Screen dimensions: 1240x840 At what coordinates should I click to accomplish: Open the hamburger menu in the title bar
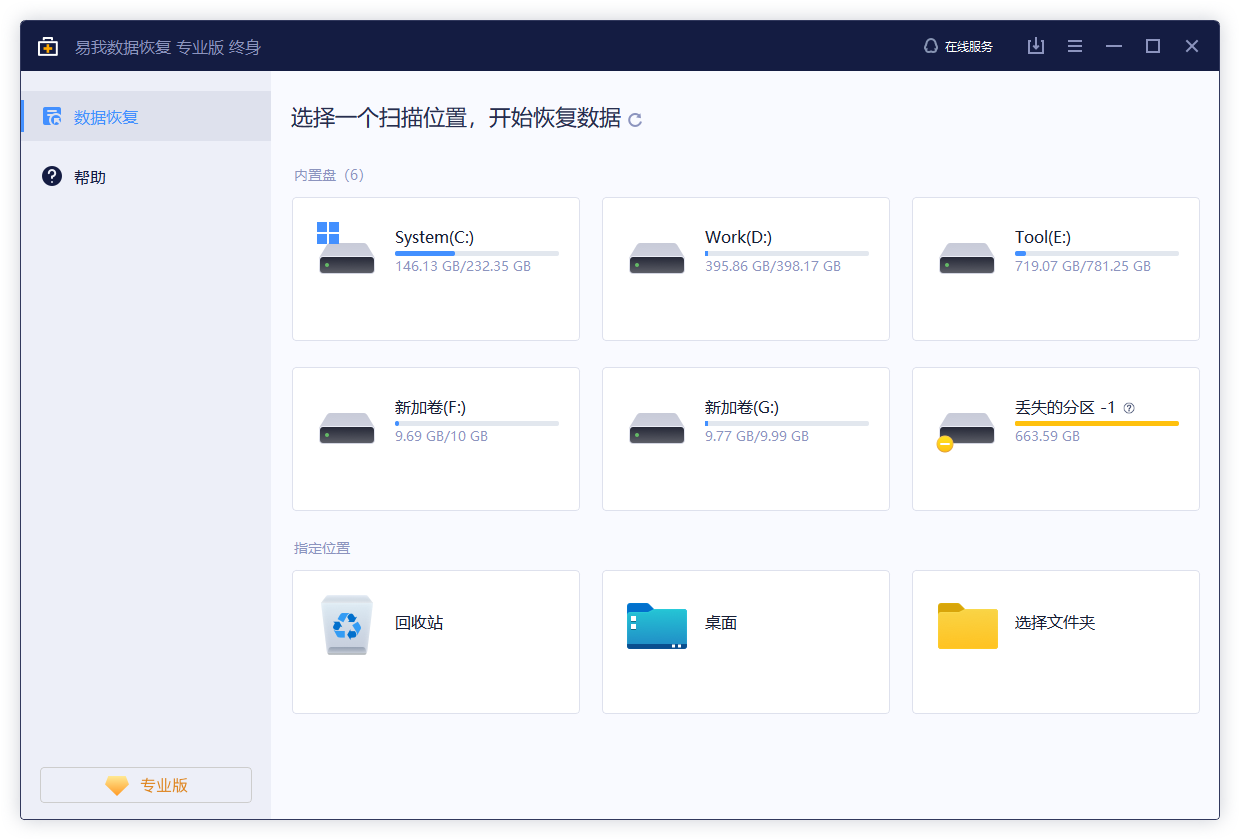tap(1075, 46)
